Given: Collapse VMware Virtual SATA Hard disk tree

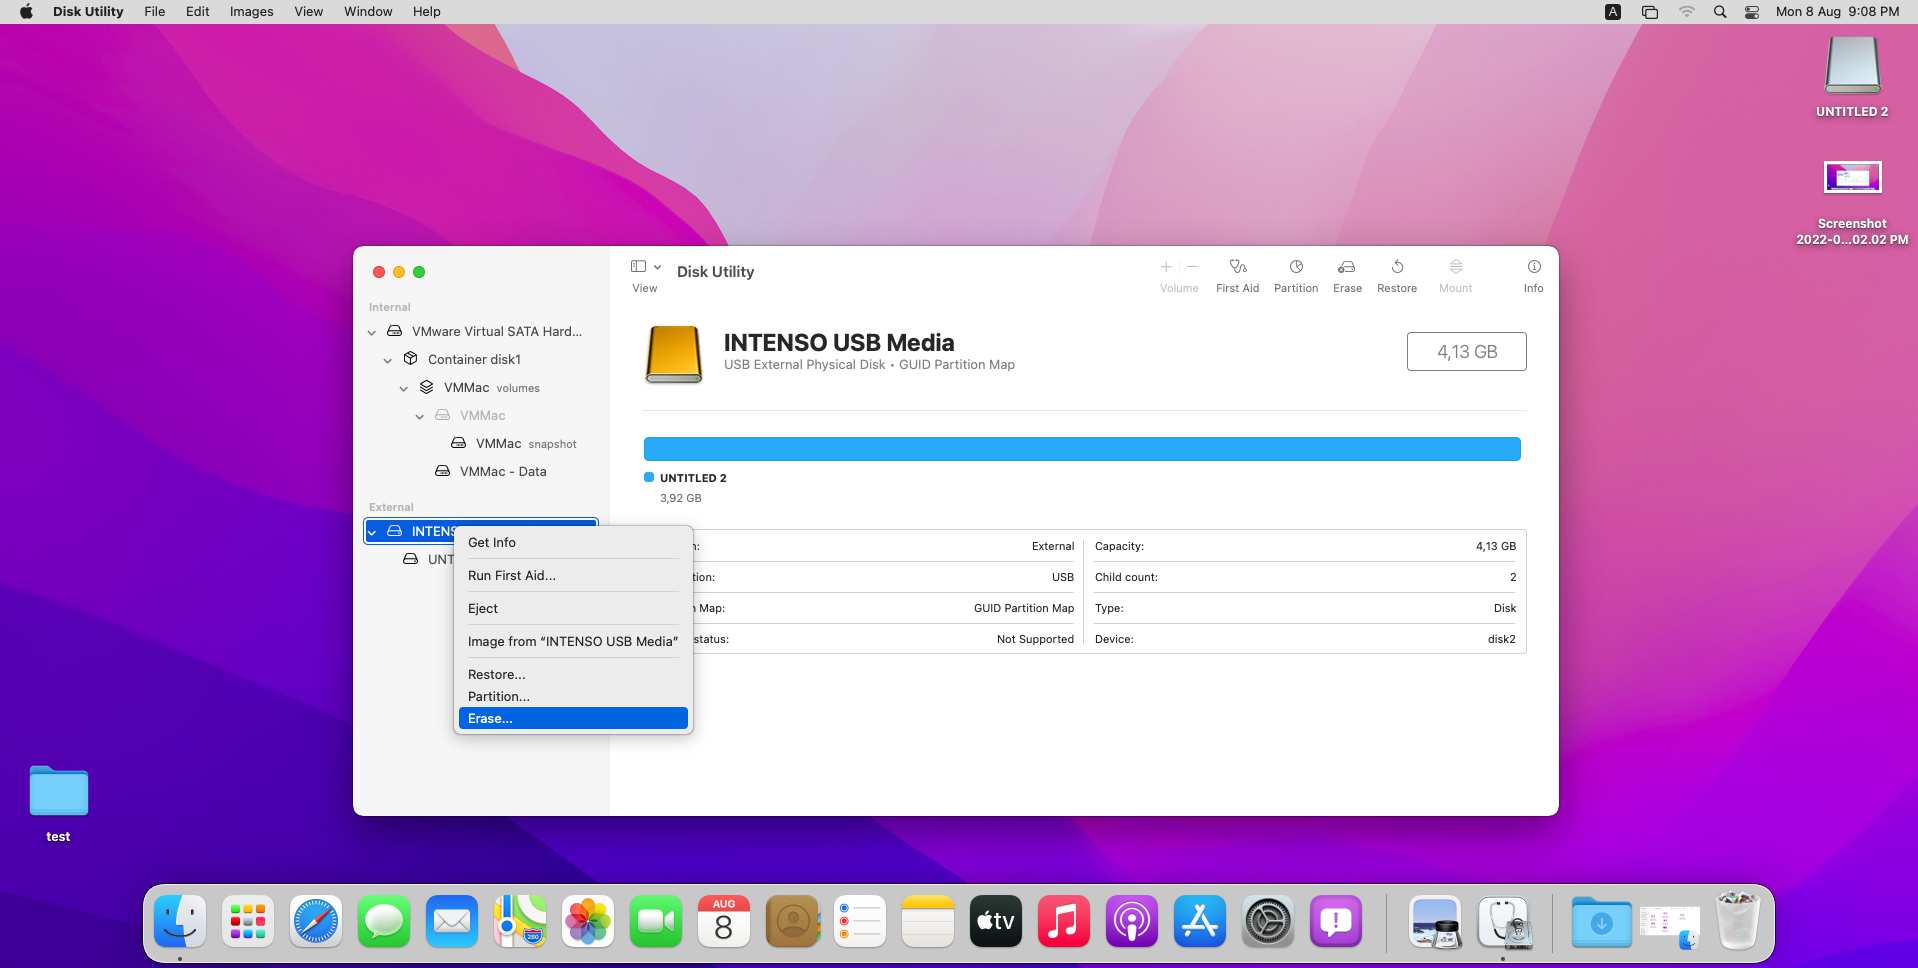Looking at the screenshot, I should click(x=372, y=332).
